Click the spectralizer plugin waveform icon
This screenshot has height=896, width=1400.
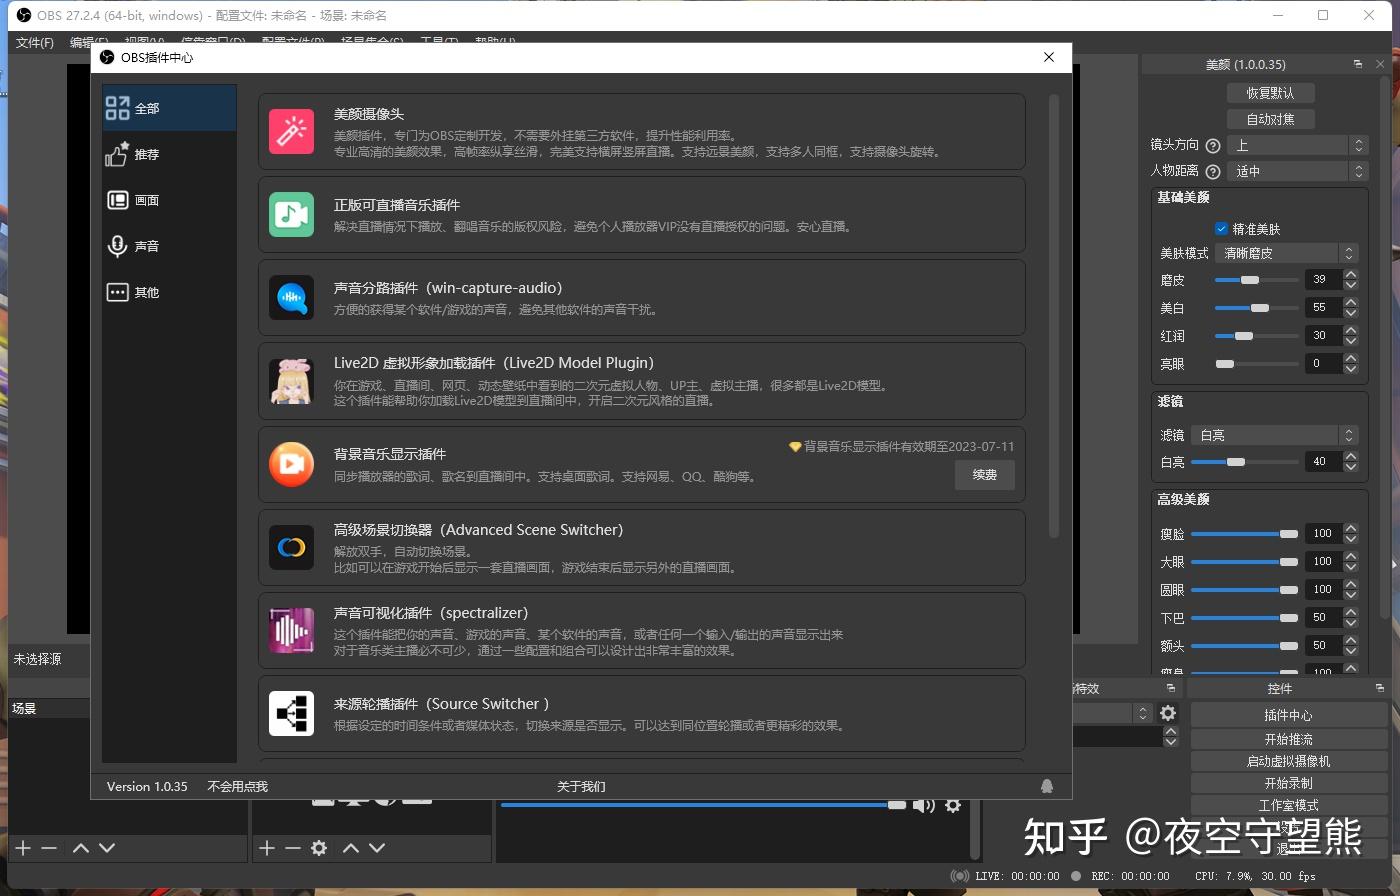pos(291,630)
